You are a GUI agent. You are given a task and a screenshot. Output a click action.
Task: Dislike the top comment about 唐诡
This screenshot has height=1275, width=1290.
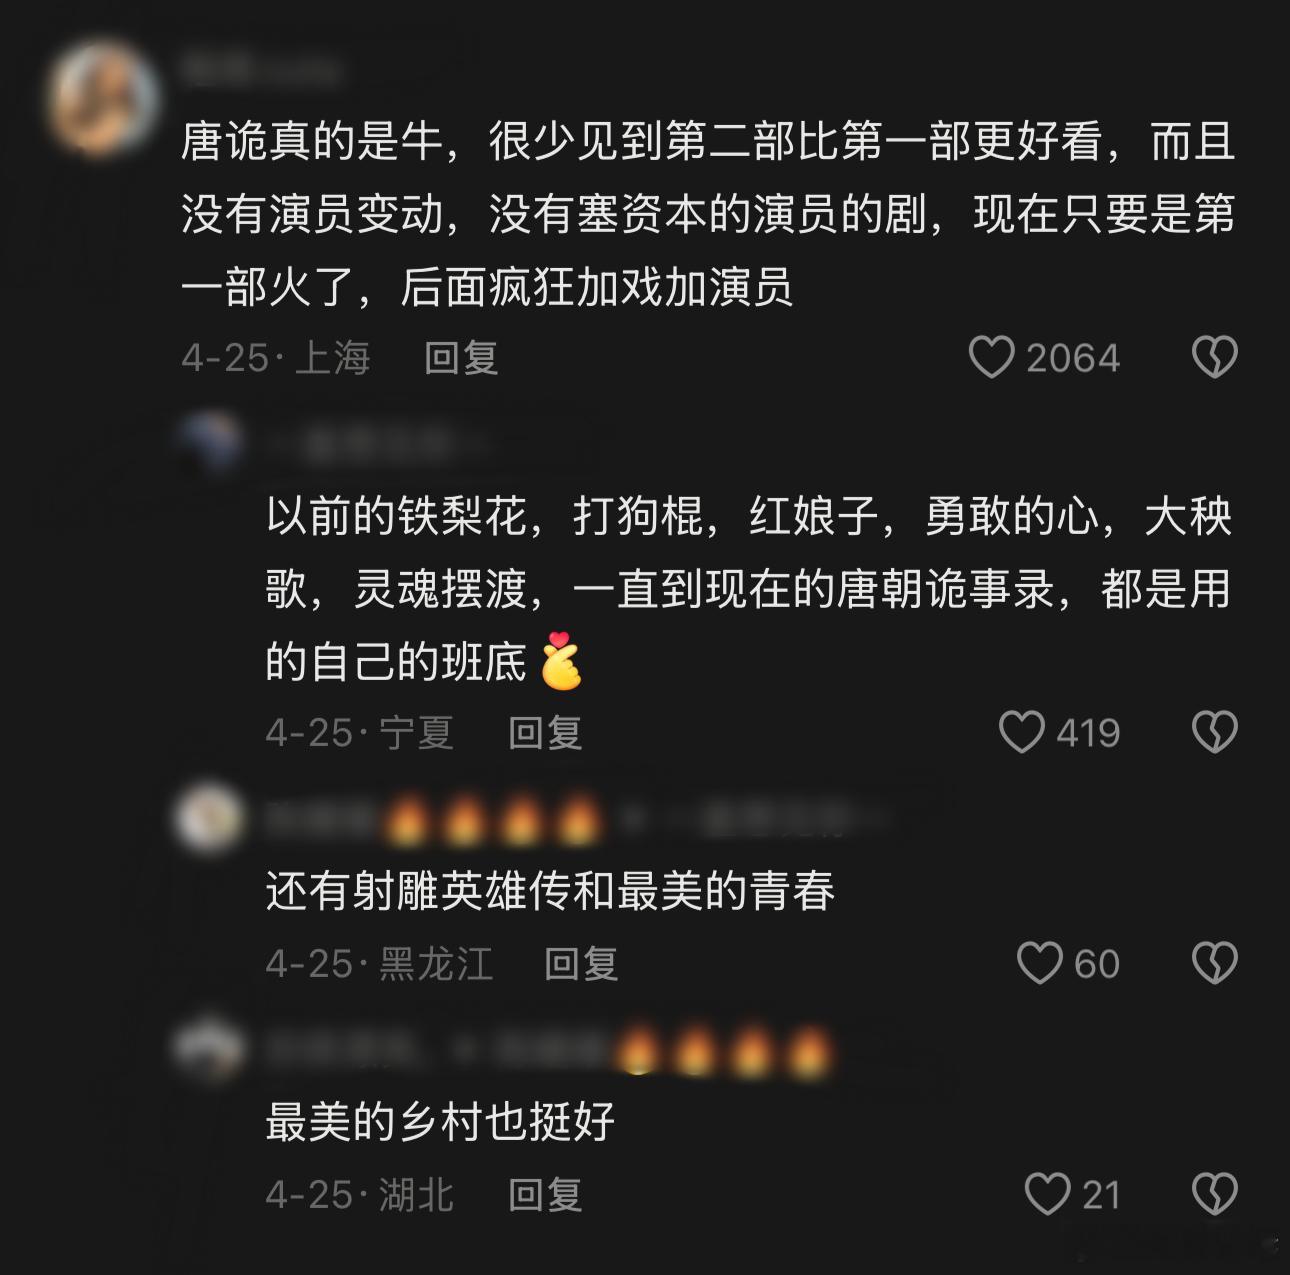click(1215, 357)
